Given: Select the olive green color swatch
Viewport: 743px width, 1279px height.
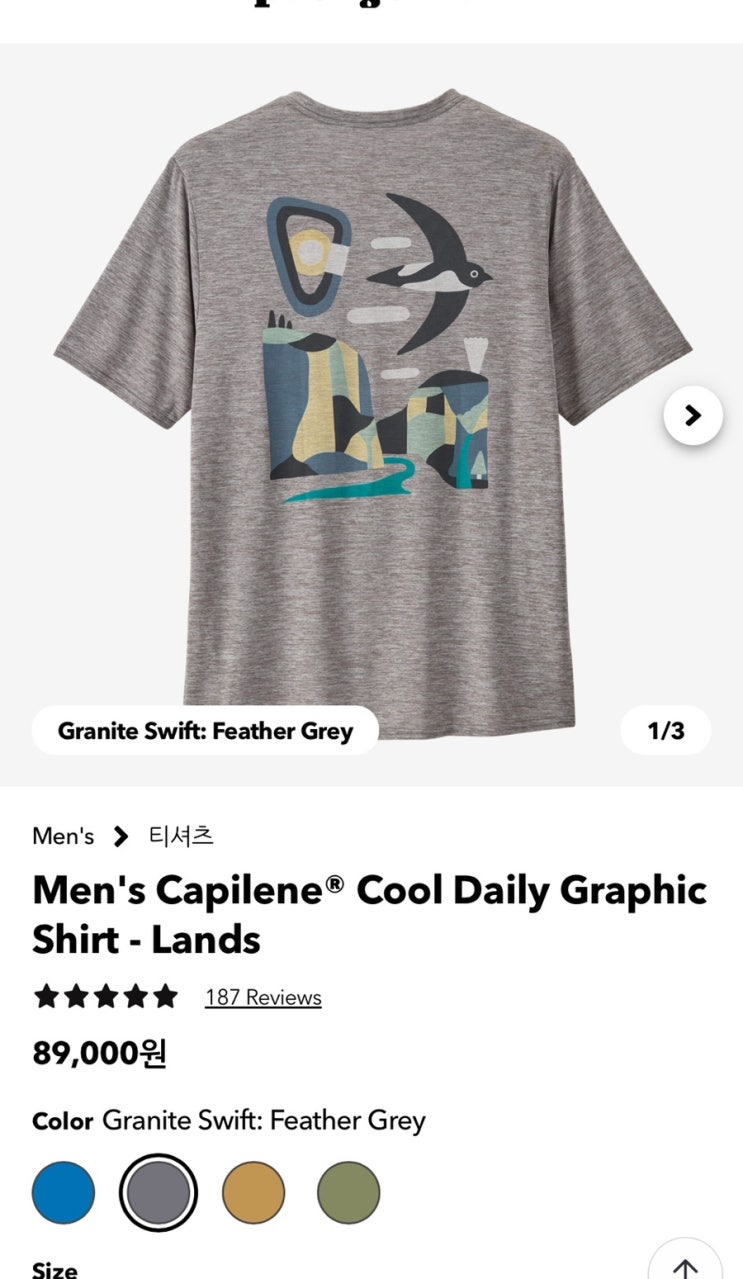Looking at the screenshot, I should tap(348, 1193).
